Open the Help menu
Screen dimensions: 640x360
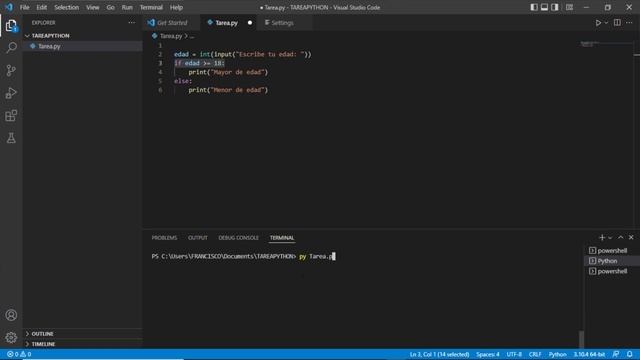click(x=176, y=7)
